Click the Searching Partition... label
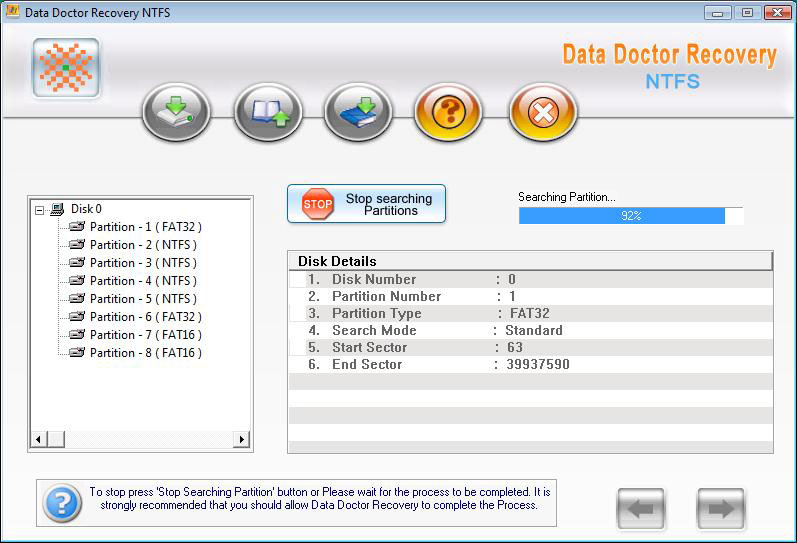797x543 pixels. (567, 197)
